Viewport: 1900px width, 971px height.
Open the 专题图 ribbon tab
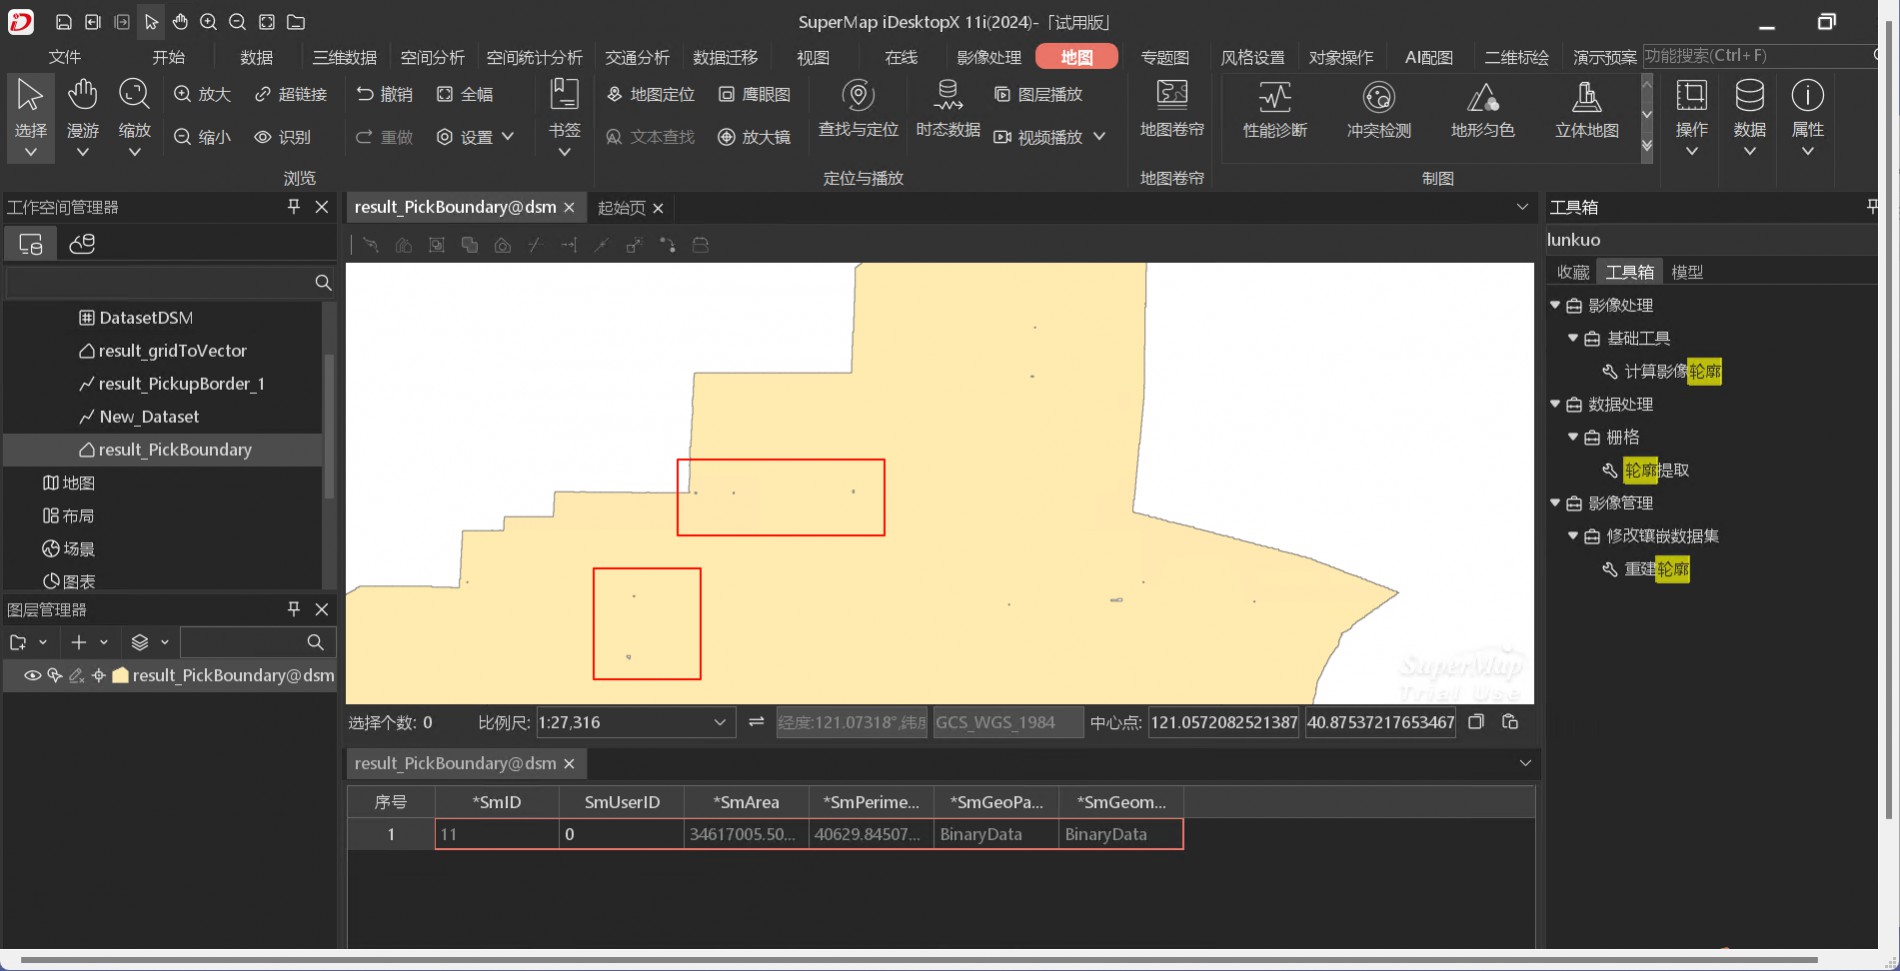pos(1164,57)
